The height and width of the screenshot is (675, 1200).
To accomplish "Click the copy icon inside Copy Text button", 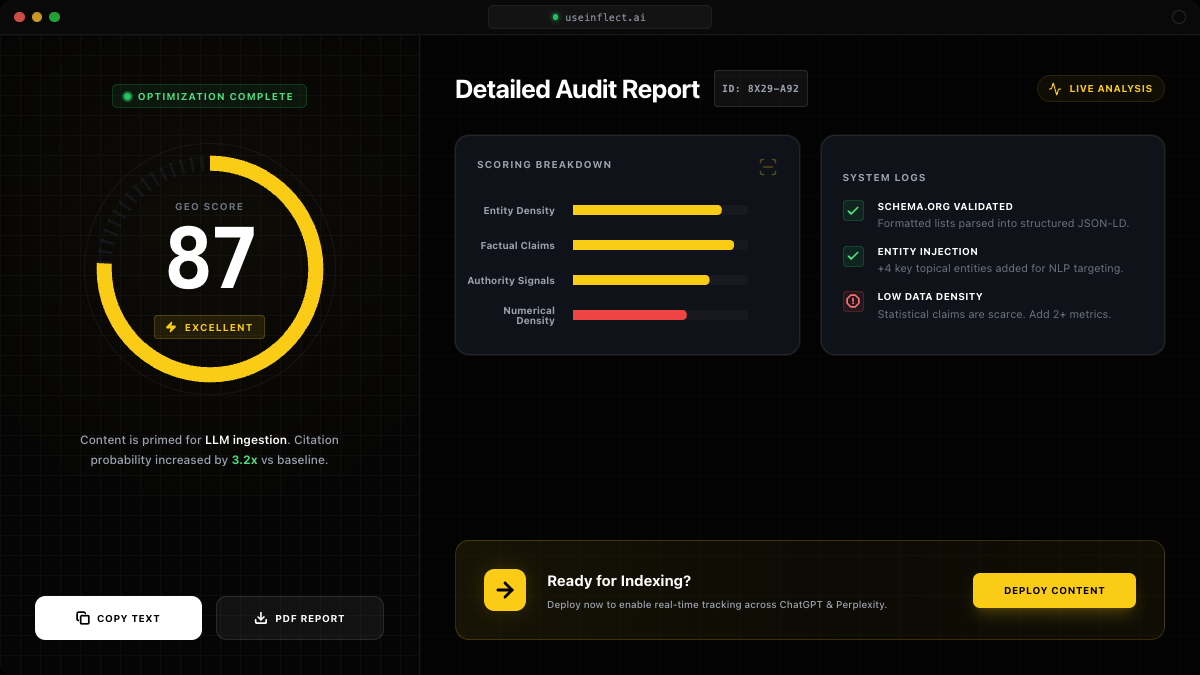I will point(81,618).
